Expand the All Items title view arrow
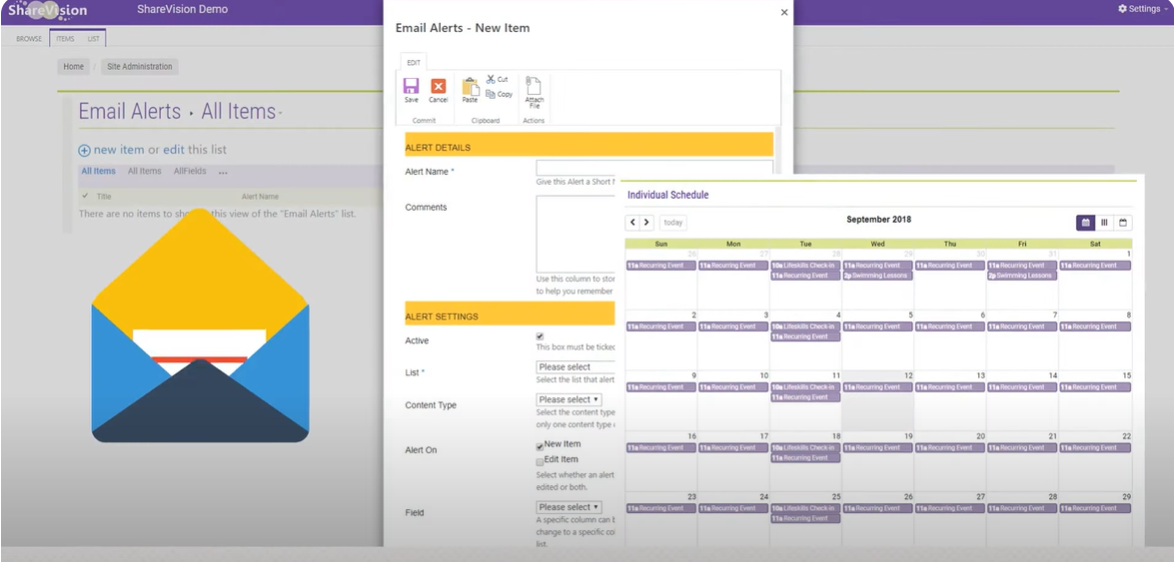Image resolution: width=1174 pixels, height=562 pixels. click(281, 113)
